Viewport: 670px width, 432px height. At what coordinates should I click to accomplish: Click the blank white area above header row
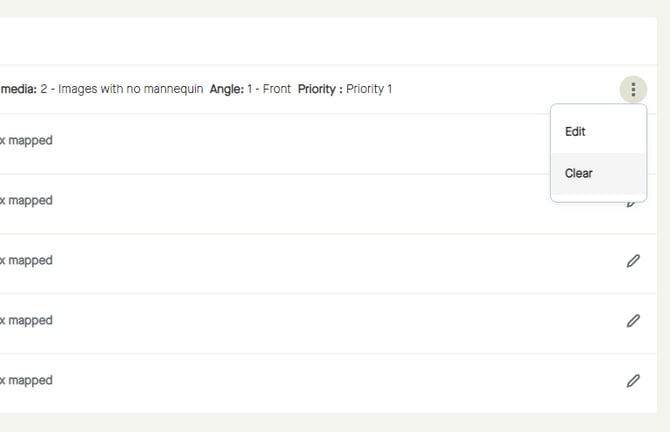300,40
